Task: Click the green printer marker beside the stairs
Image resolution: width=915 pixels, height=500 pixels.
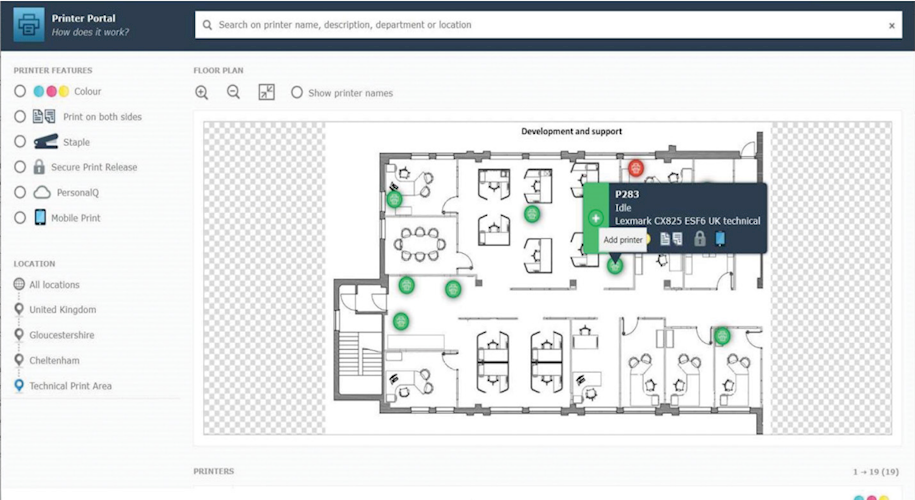Action: point(401,321)
